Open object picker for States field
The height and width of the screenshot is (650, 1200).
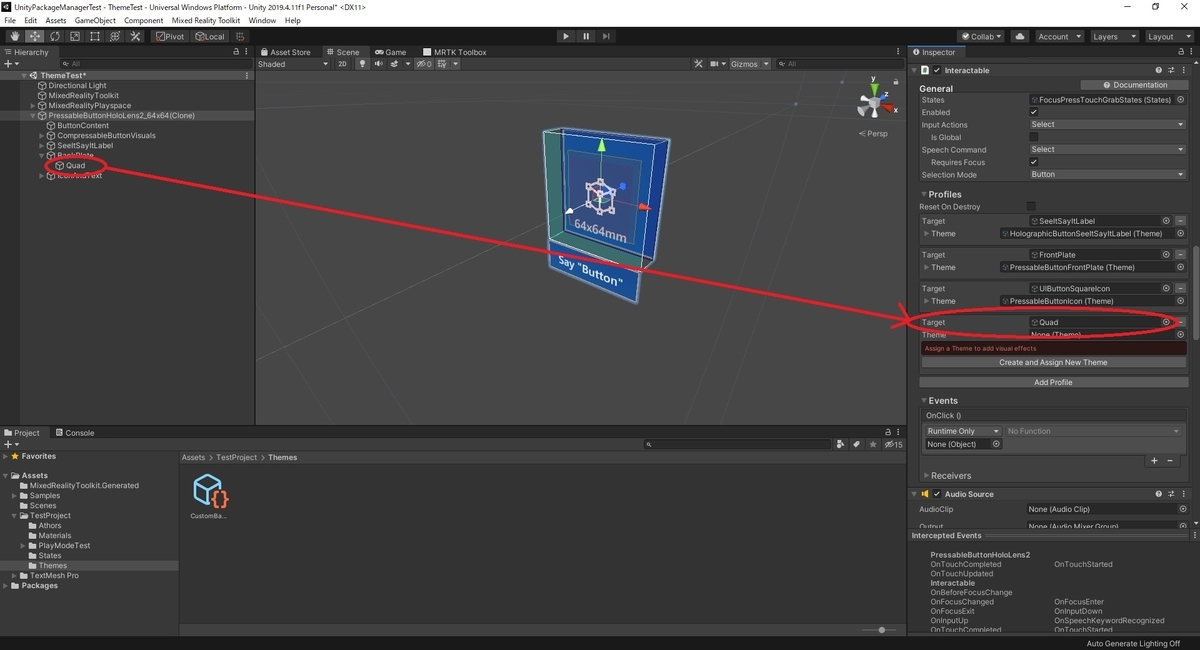point(1180,100)
